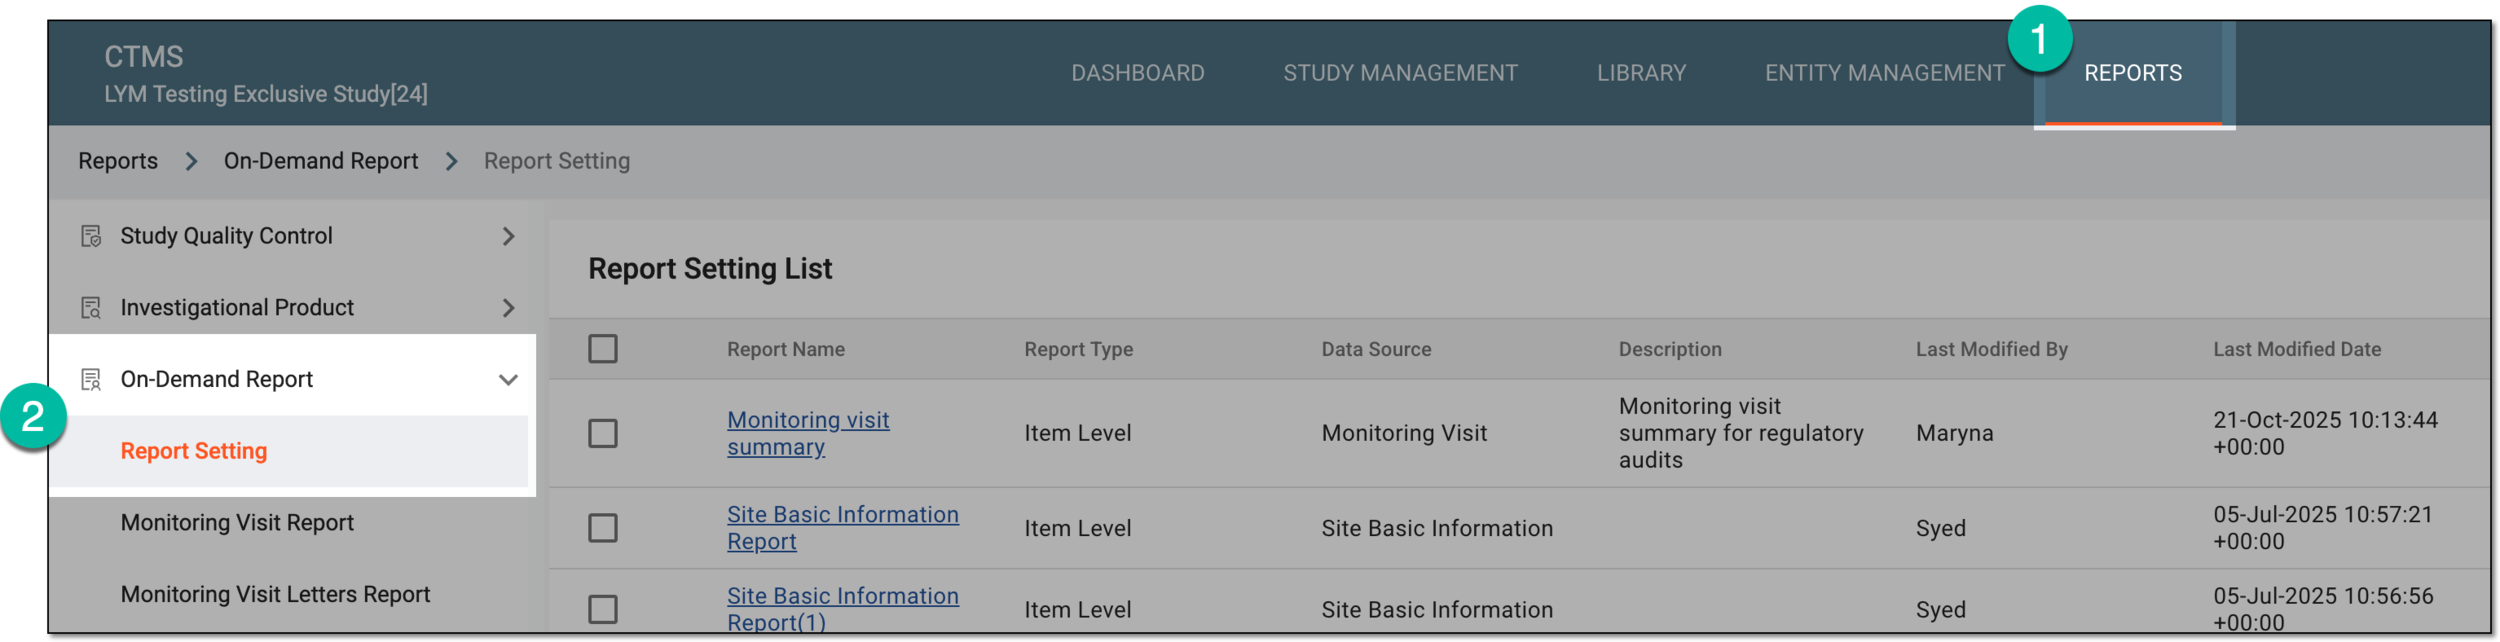Open the ENTITY MANAGEMENT tab
The height and width of the screenshot is (642, 2500).
(x=1884, y=73)
